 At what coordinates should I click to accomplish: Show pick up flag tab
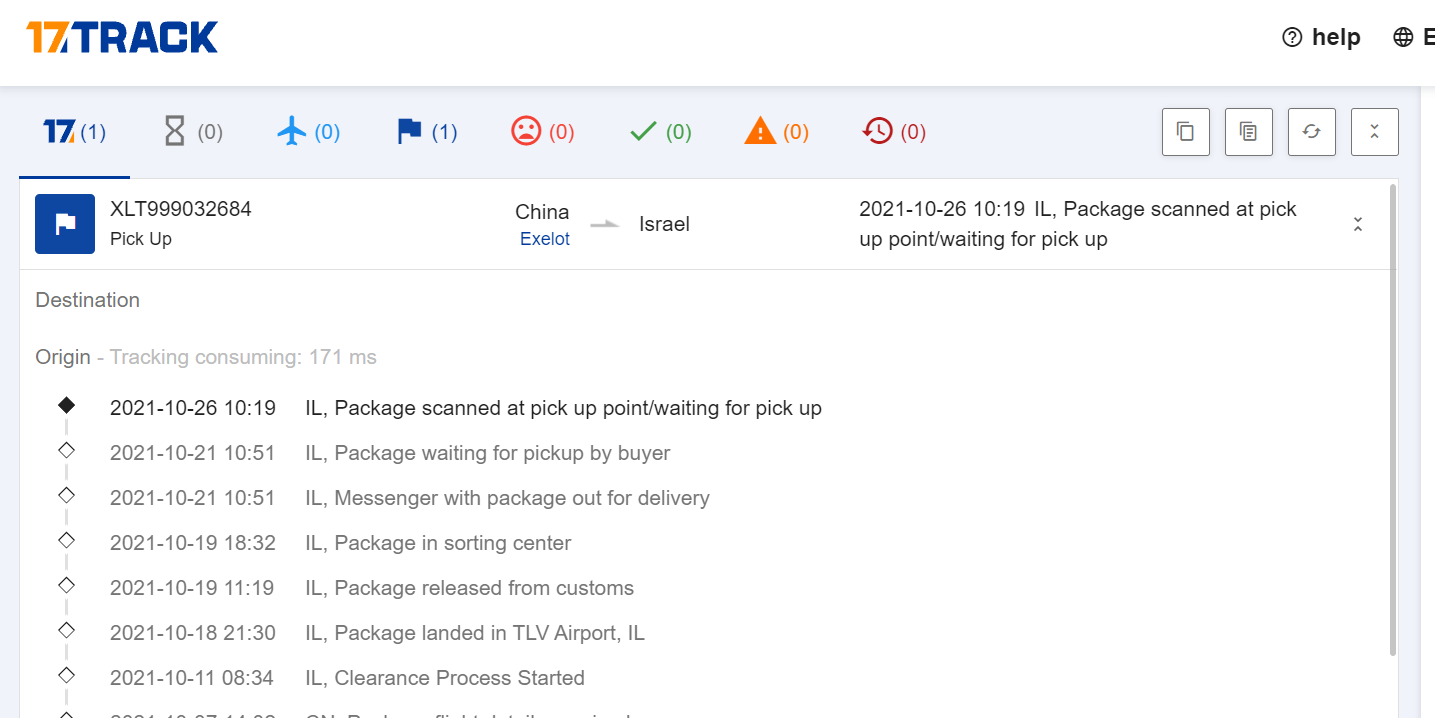[427, 132]
